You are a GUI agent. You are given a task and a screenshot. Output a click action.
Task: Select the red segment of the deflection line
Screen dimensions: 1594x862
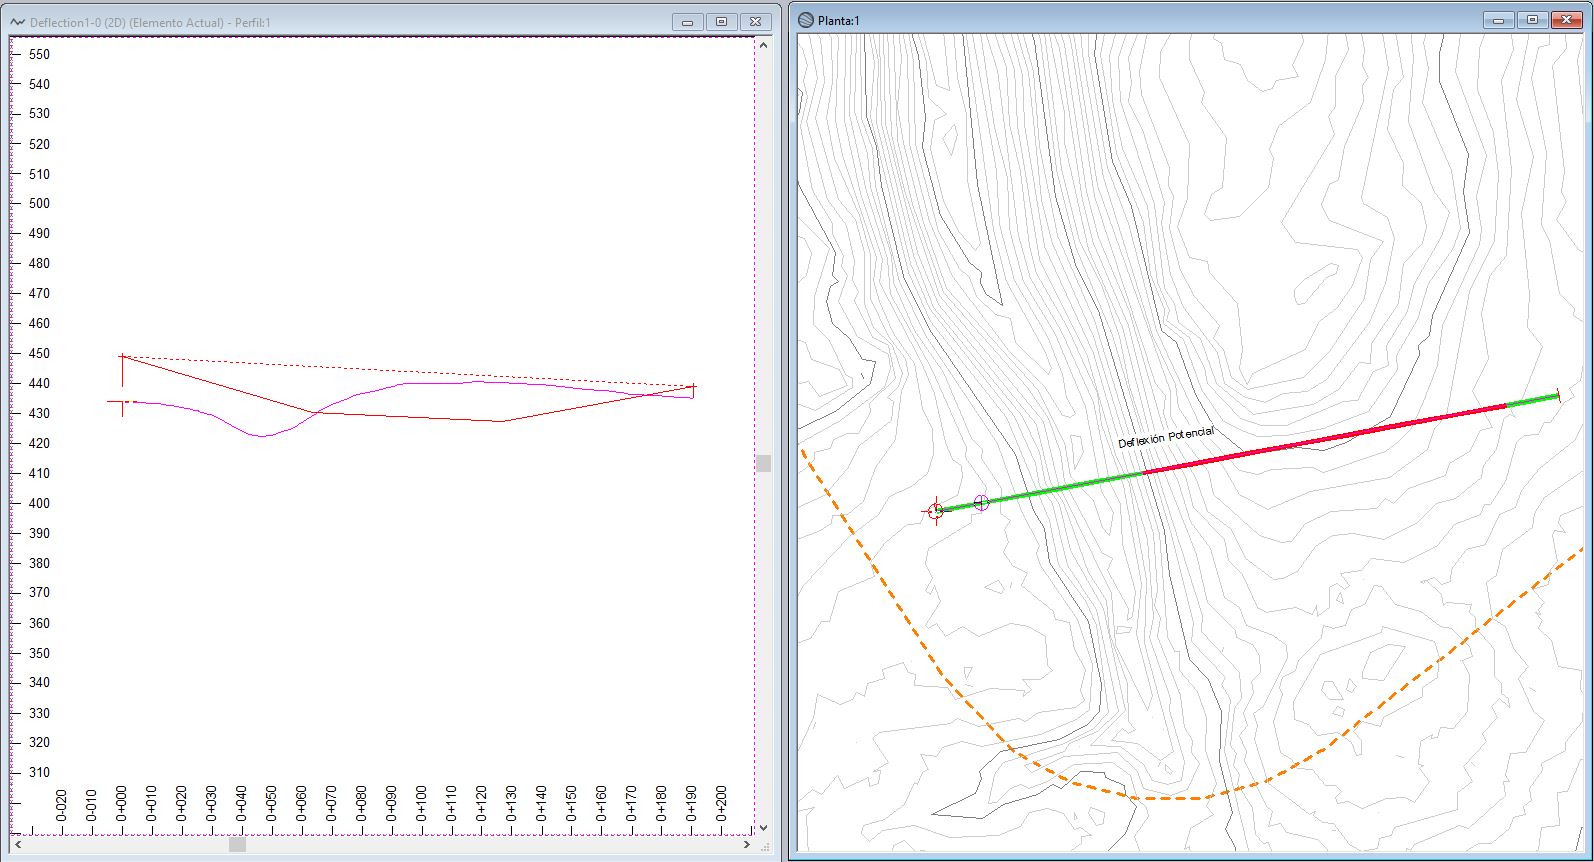(x=1320, y=439)
